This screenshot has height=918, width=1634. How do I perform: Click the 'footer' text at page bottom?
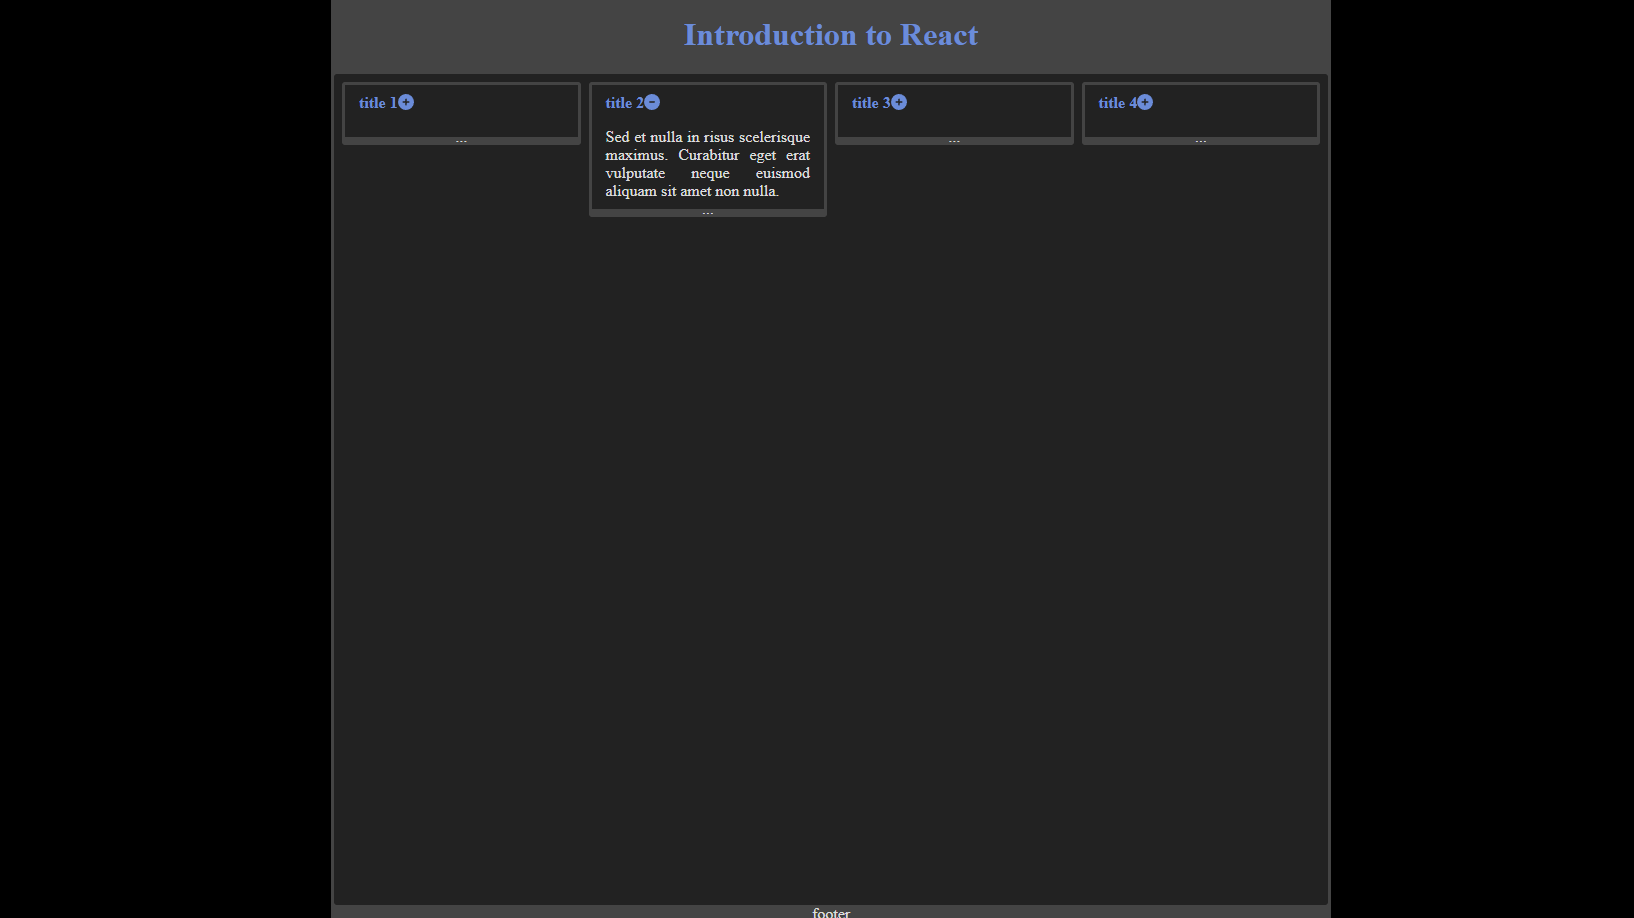(831, 912)
